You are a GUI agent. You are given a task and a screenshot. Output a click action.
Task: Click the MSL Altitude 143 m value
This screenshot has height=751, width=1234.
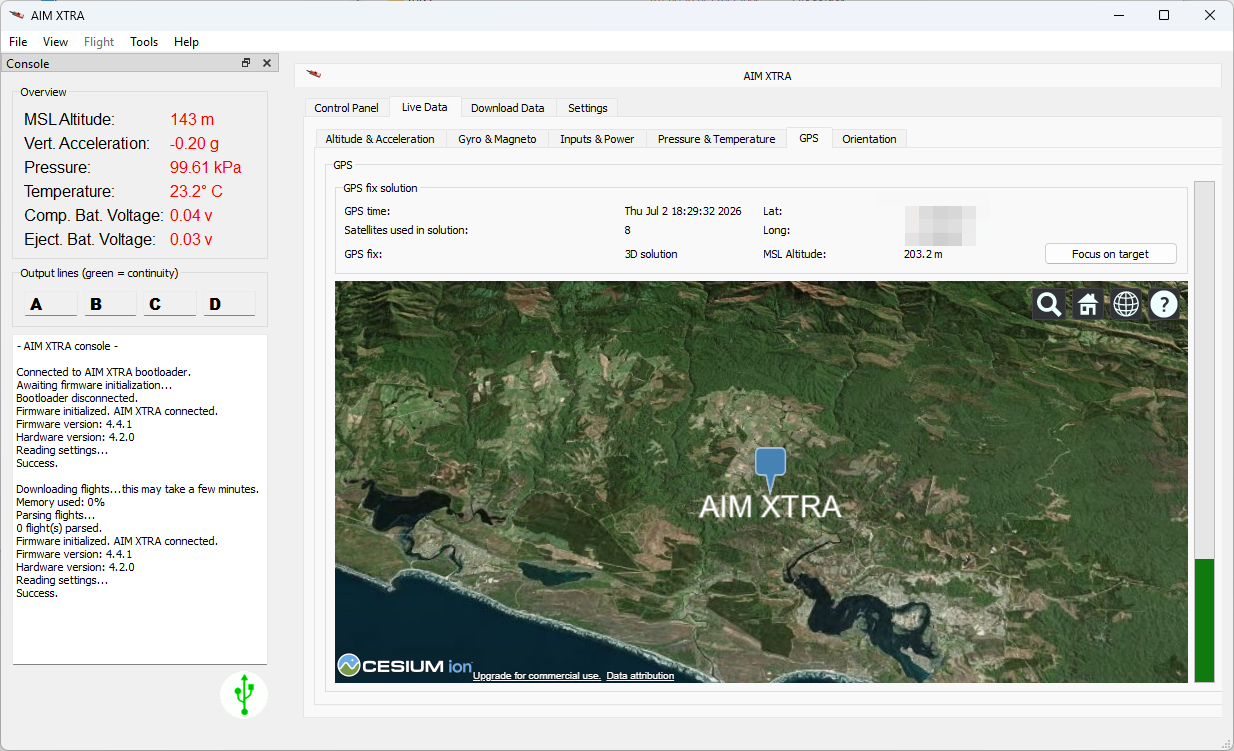(x=192, y=119)
